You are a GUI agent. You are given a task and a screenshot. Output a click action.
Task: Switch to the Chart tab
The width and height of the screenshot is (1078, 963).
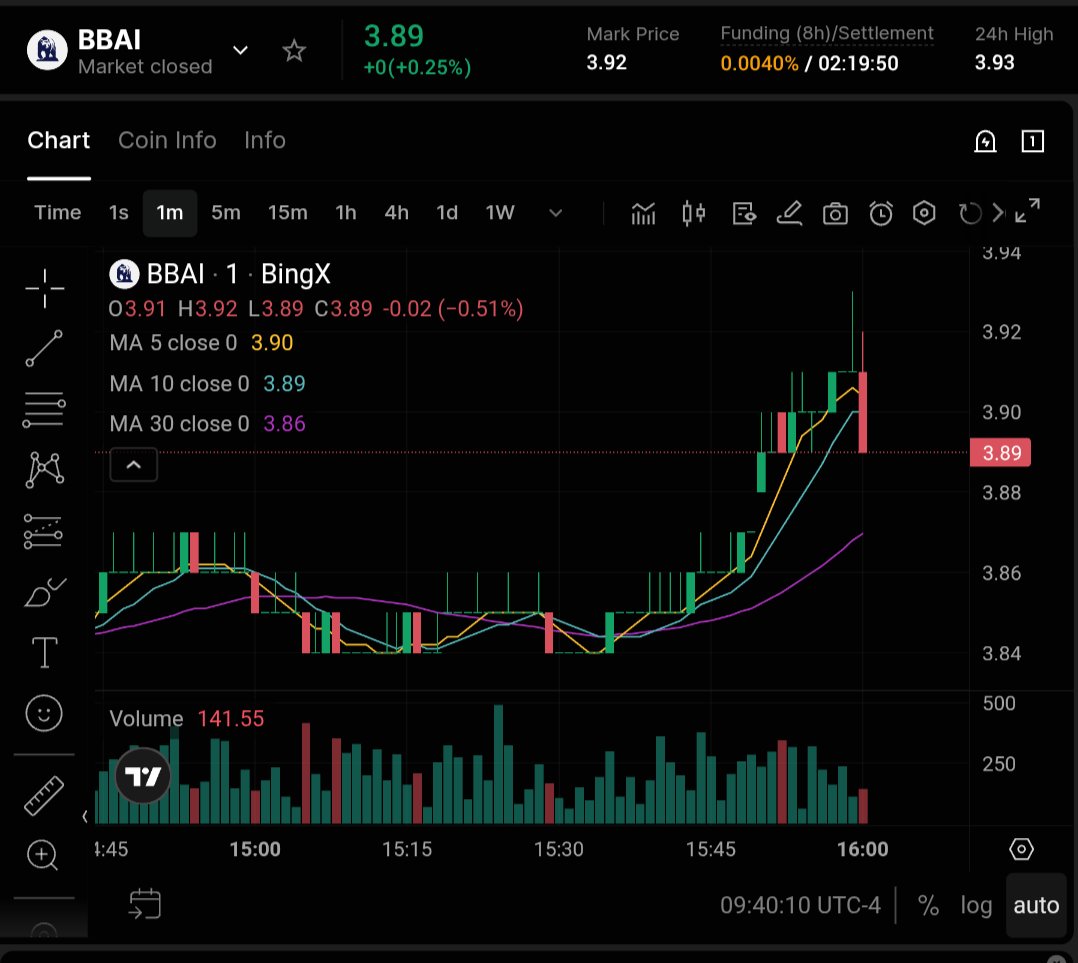(58, 140)
